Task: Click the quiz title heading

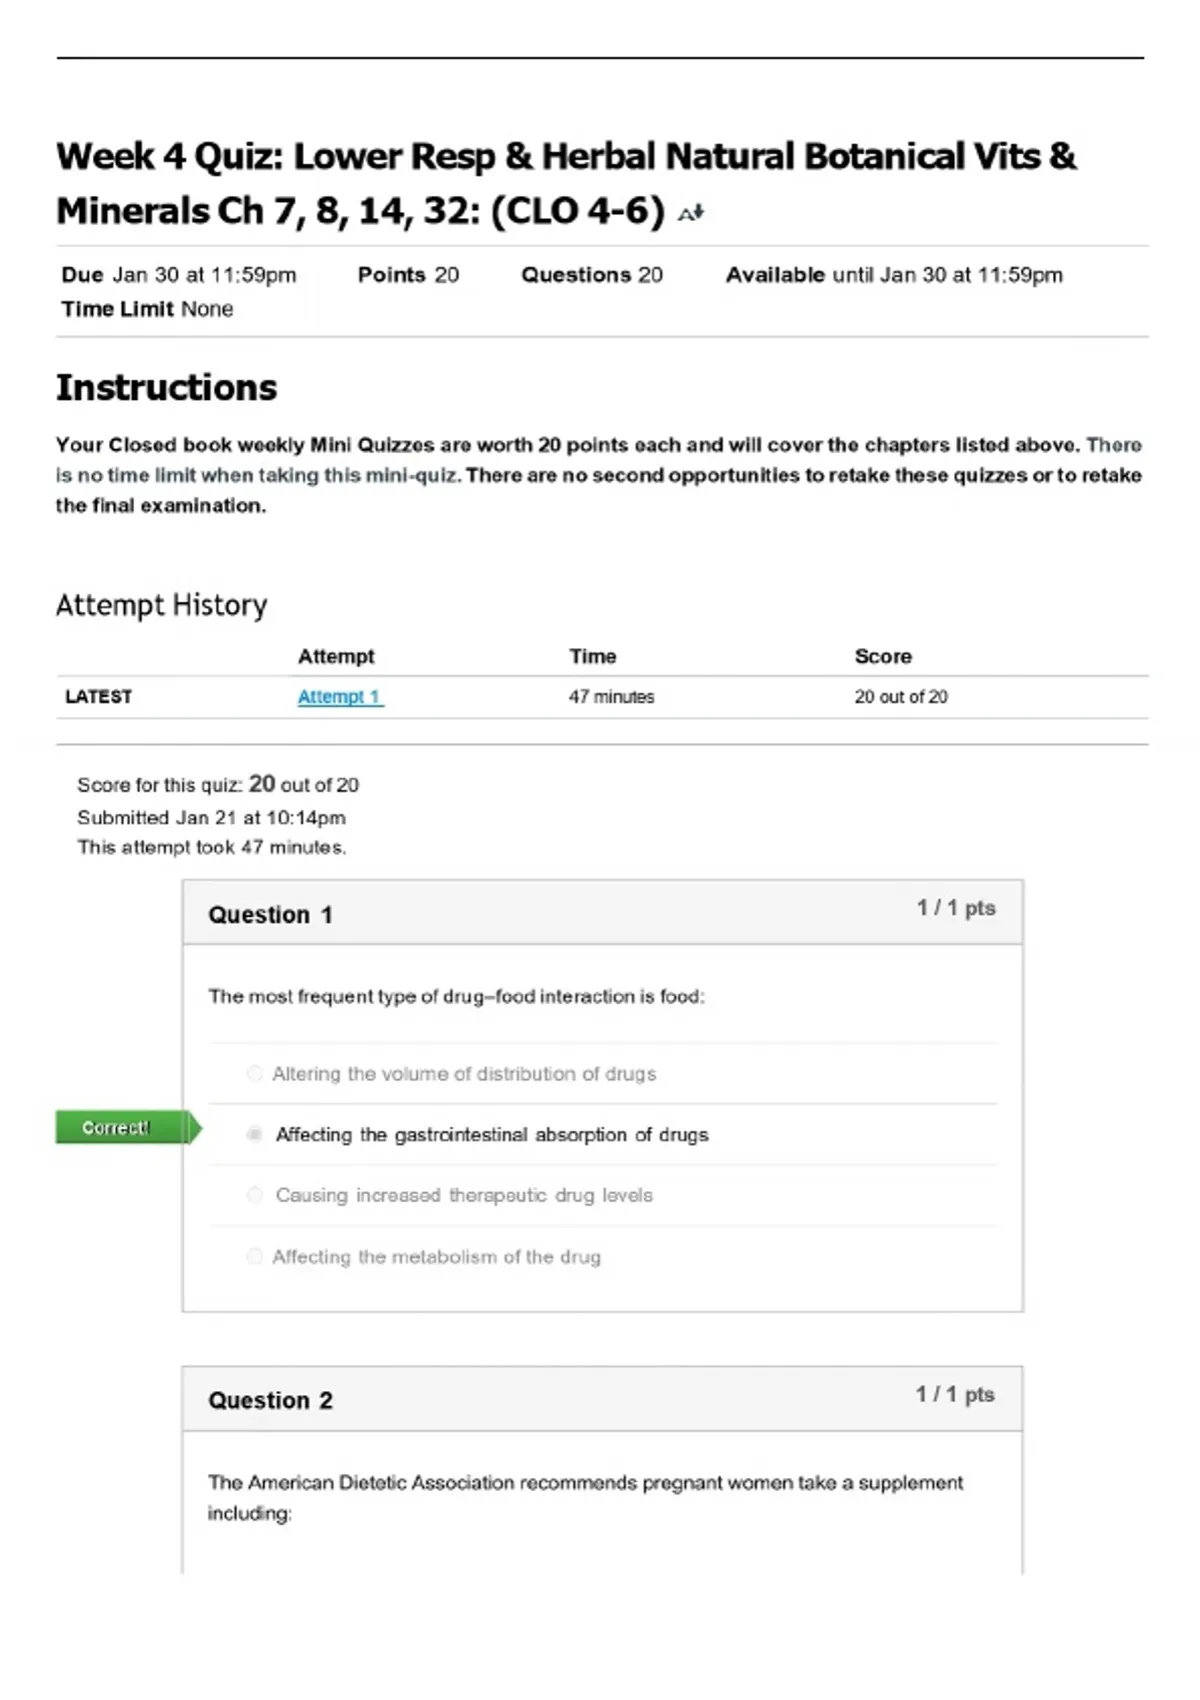Action: (x=566, y=184)
